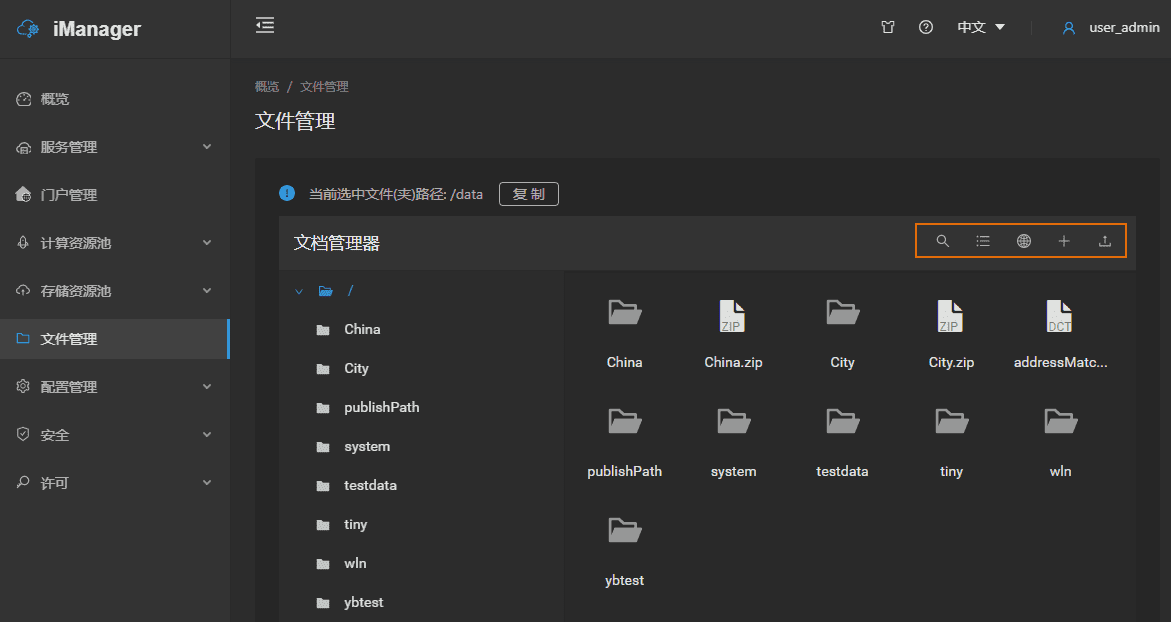Open the 中文 language dropdown
Viewport: 1171px width, 622px height.
(x=981, y=28)
